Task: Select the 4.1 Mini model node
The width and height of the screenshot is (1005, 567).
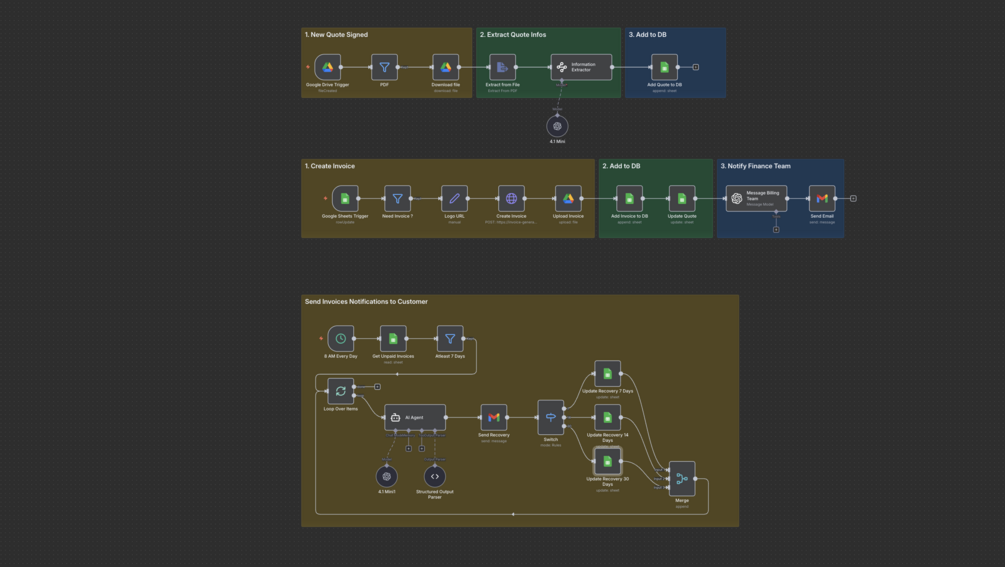Action: [557, 126]
